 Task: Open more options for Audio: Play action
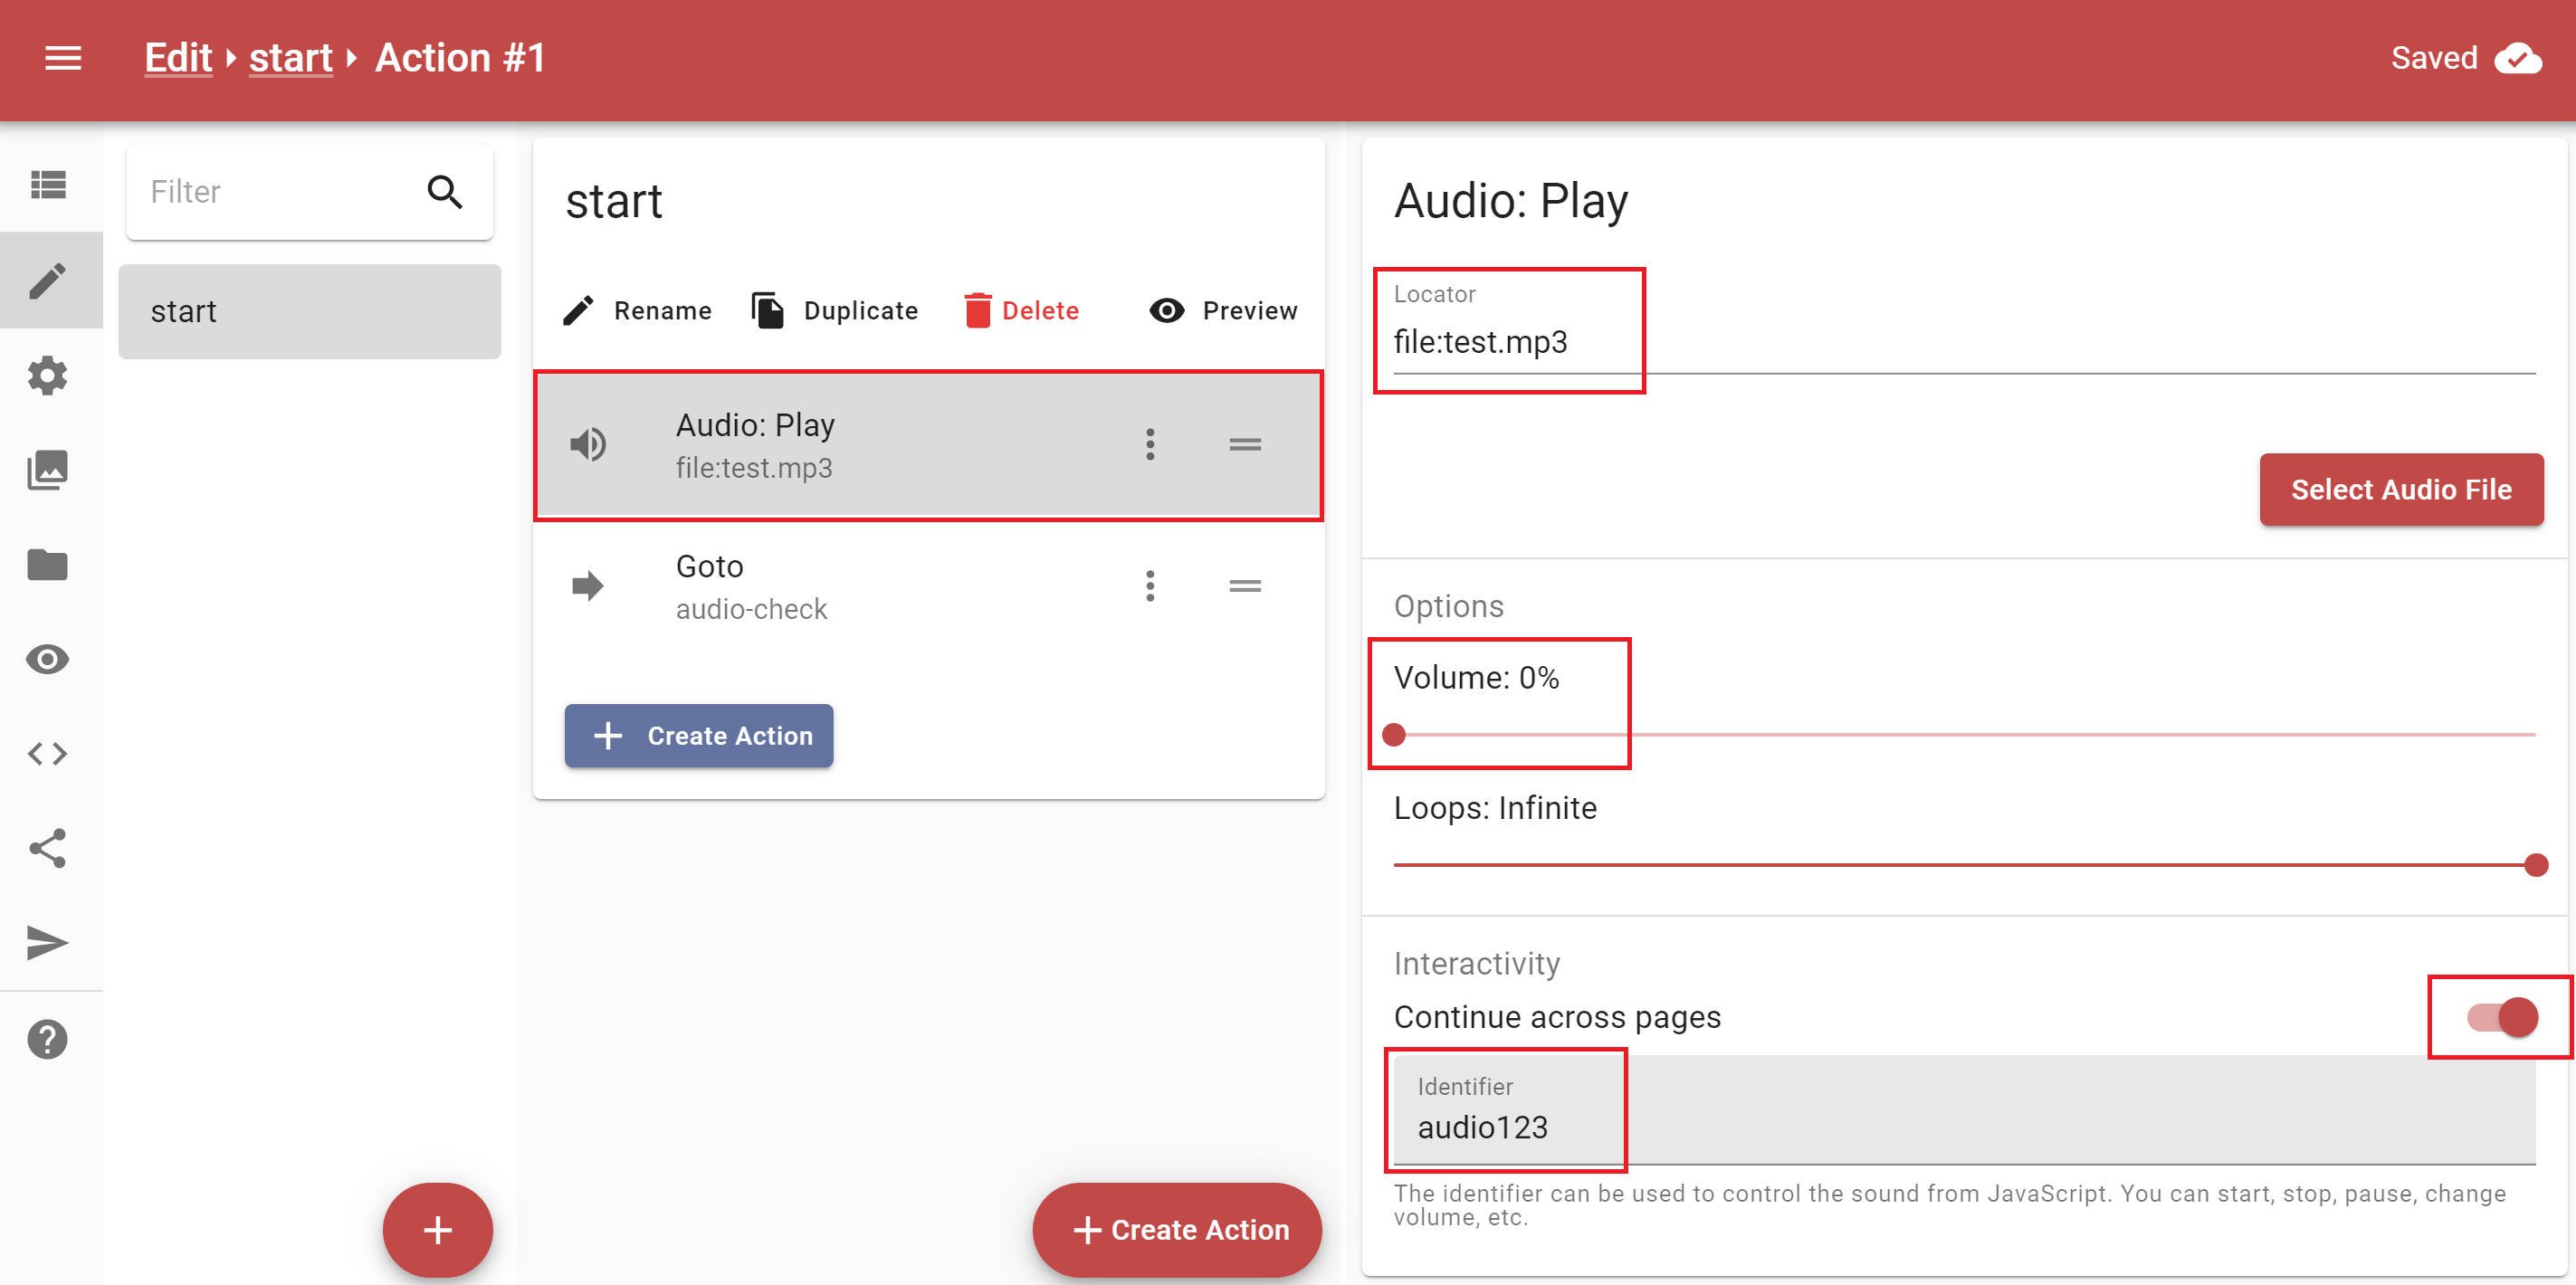click(1150, 444)
